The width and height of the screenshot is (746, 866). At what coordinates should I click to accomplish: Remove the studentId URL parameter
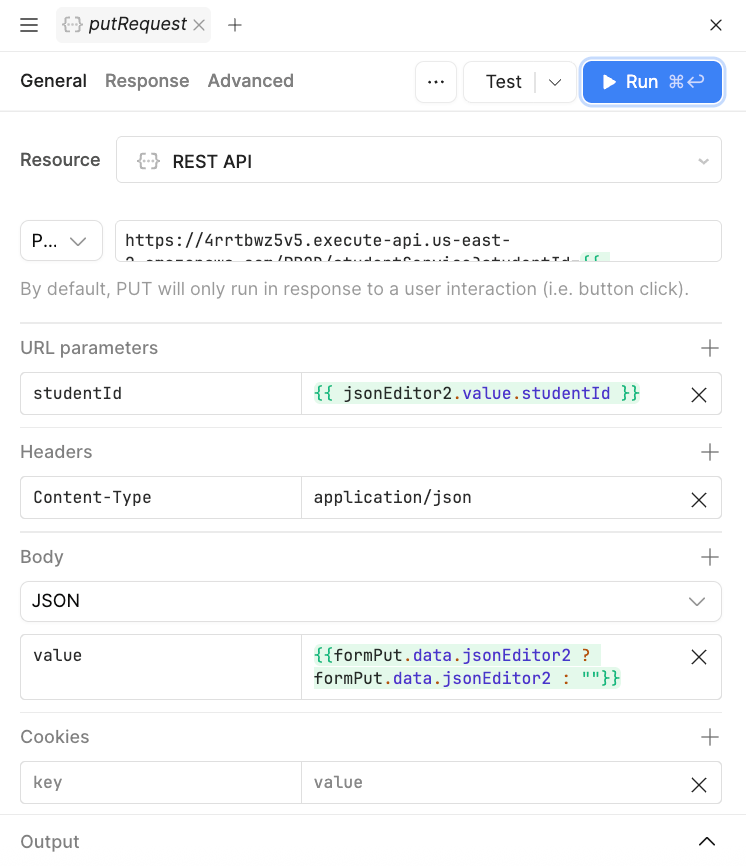pyautogui.click(x=698, y=394)
